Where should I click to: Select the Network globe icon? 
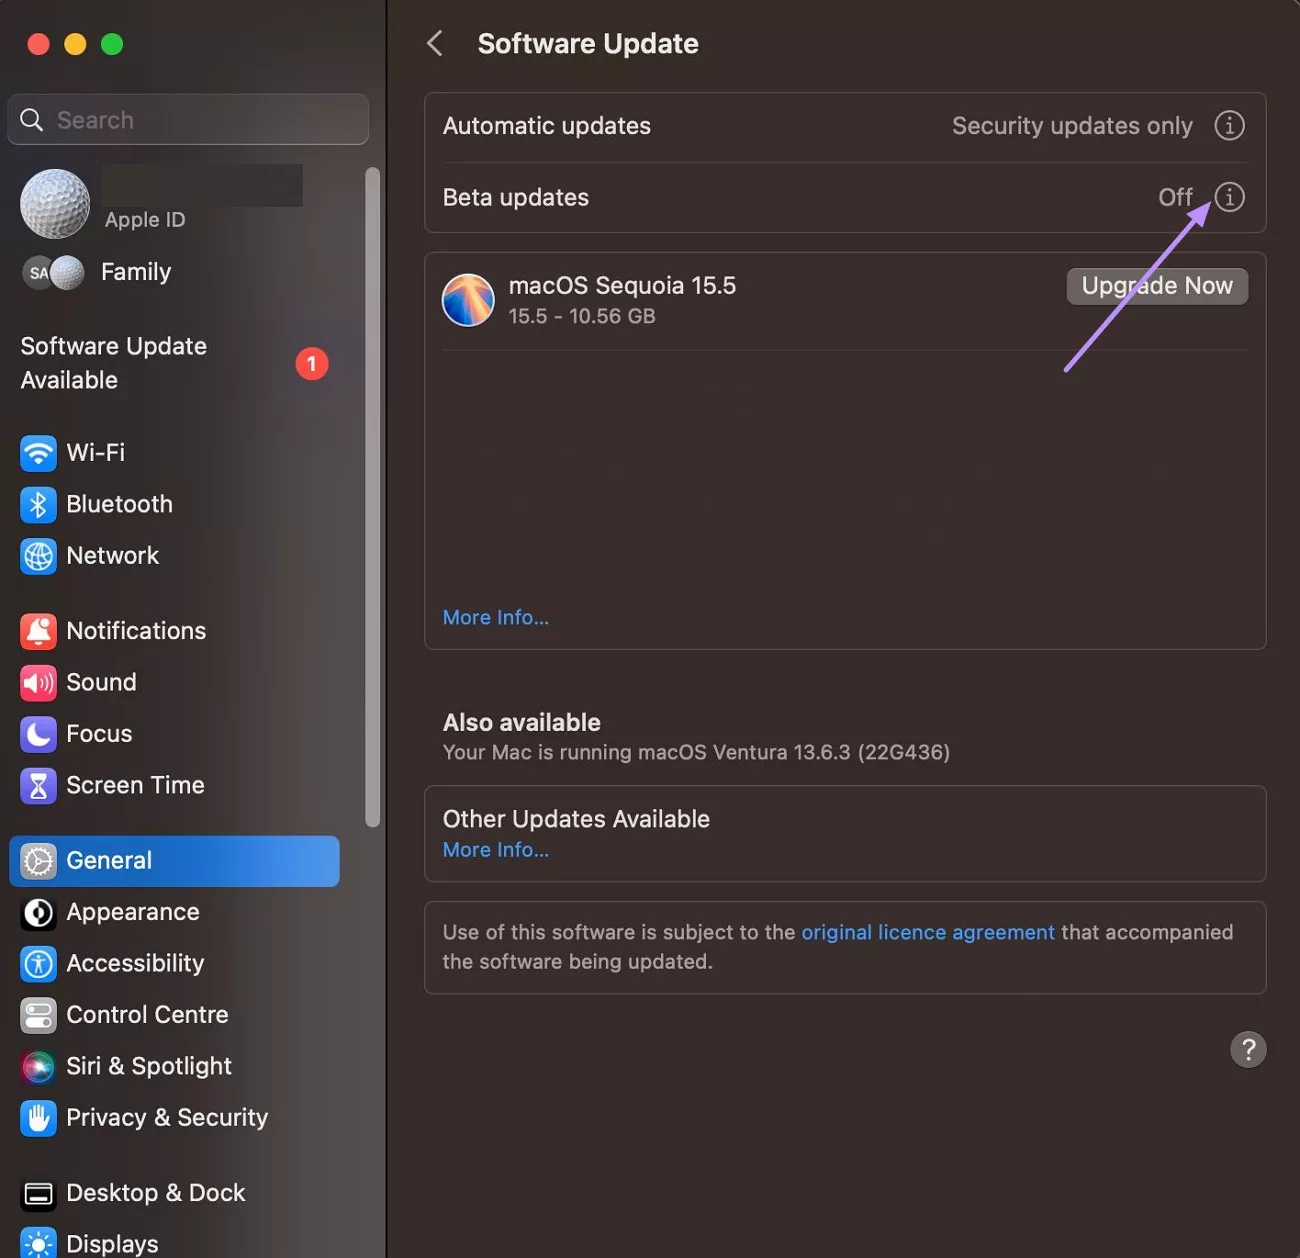click(38, 556)
